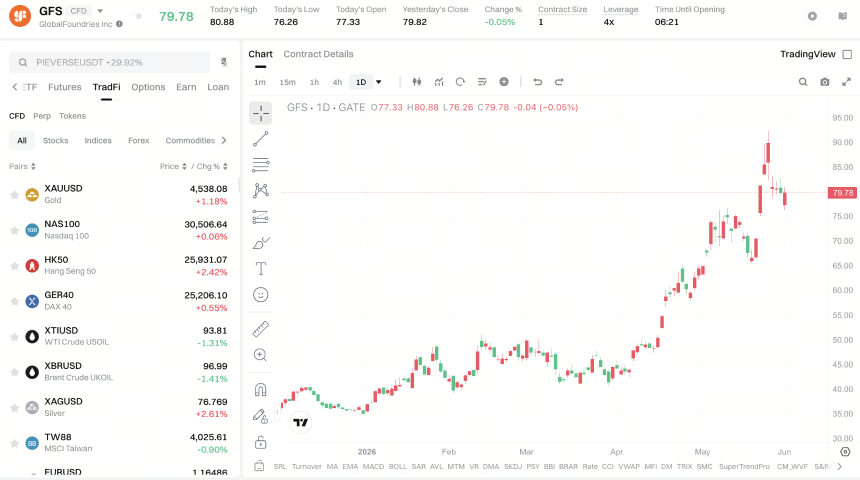860x480 pixels.
Task: Select the Tokens sub-tab
Action: pyautogui.click(x=72, y=116)
